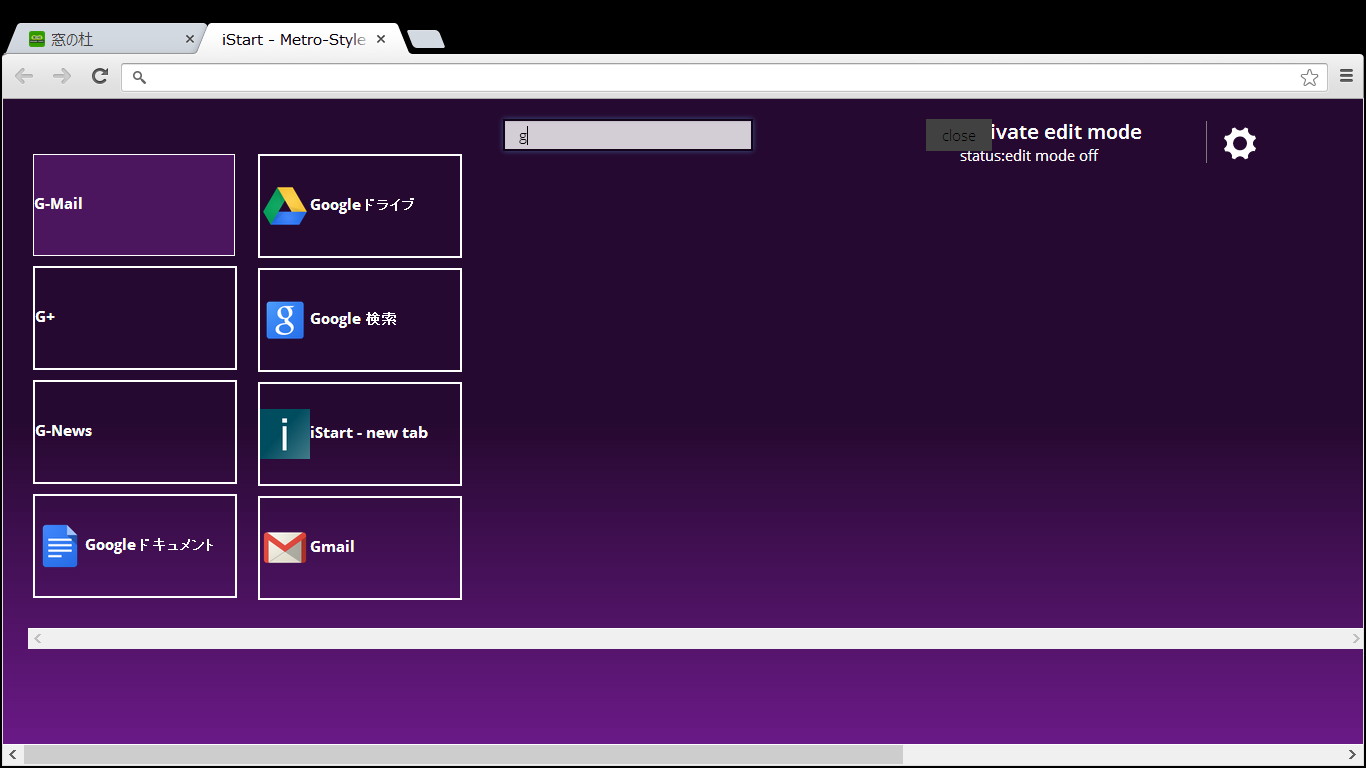Screen dimensions: 1366x768
Task: Reload the current page
Action: (100, 76)
